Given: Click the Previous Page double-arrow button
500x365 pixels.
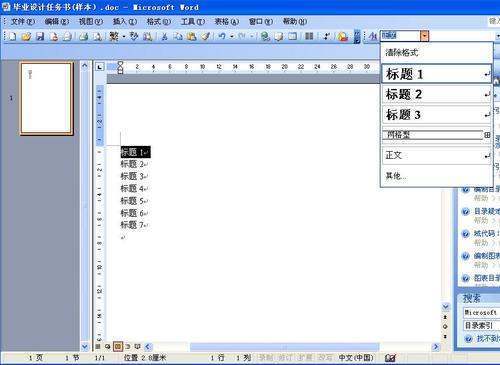Looking at the screenshot, I should click(445, 317).
